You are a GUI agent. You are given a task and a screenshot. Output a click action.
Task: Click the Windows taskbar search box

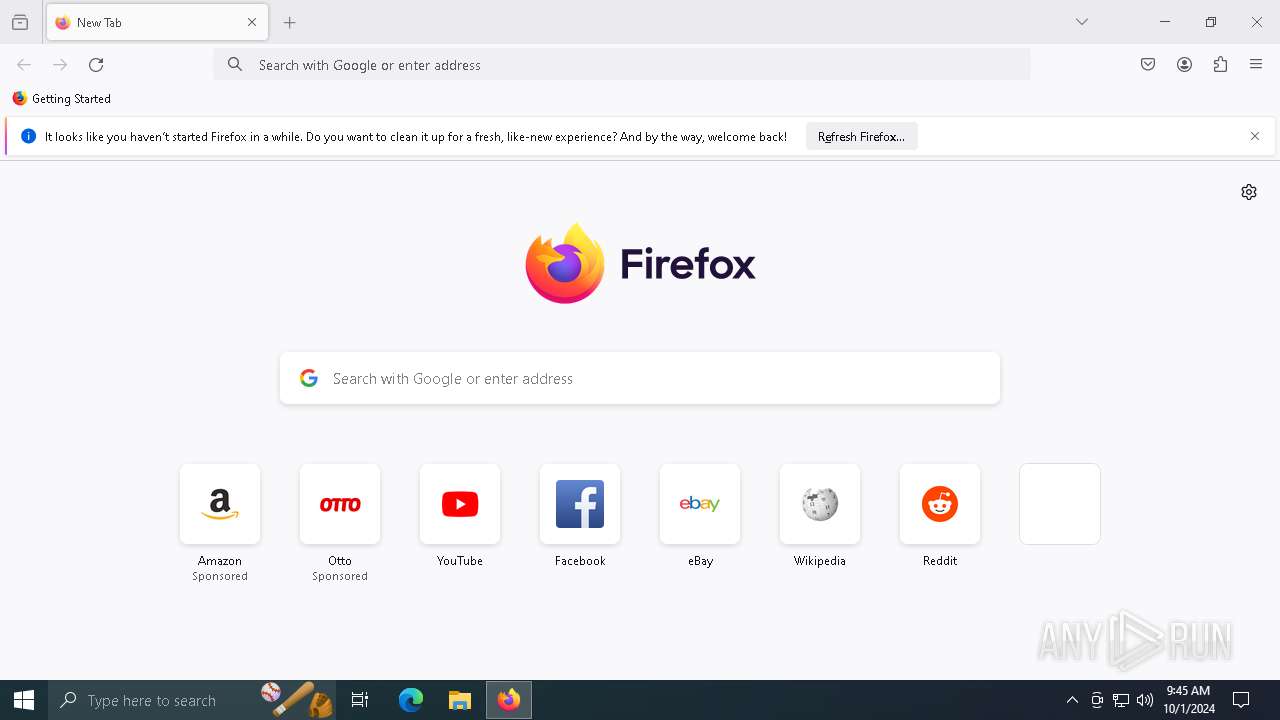click(x=192, y=700)
